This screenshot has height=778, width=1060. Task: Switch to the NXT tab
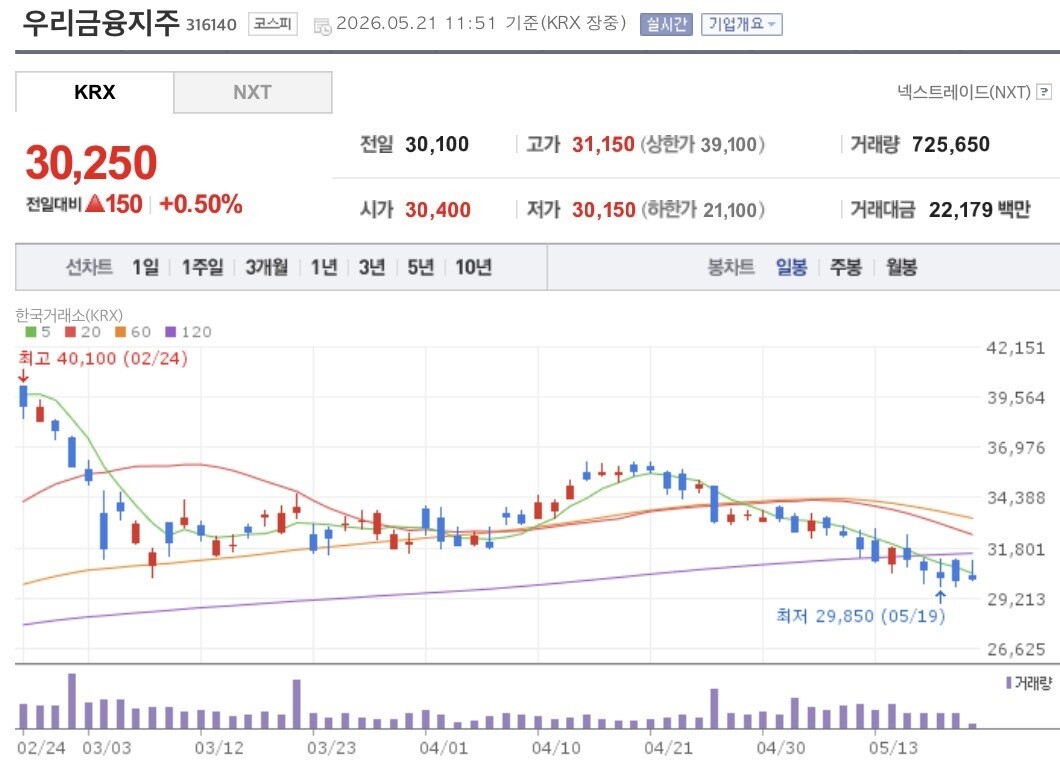tap(252, 92)
